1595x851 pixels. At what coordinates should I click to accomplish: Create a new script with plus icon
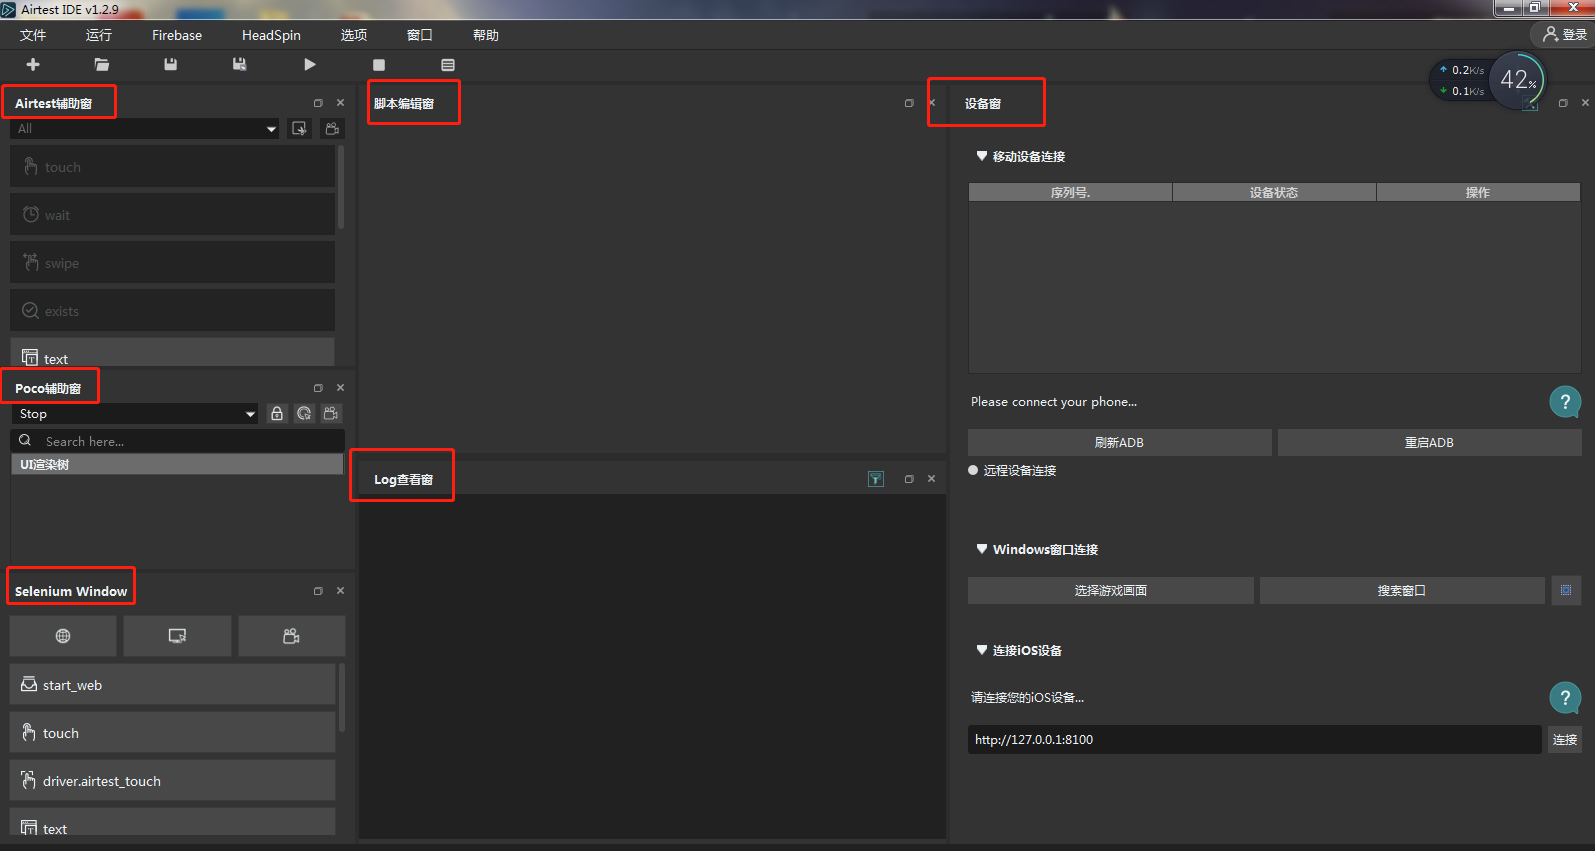33,64
